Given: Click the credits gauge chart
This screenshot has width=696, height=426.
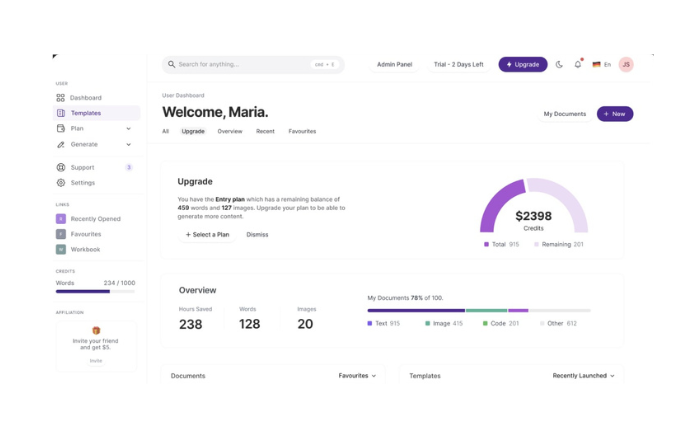Looking at the screenshot, I should pyautogui.click(x=534, y=205).
